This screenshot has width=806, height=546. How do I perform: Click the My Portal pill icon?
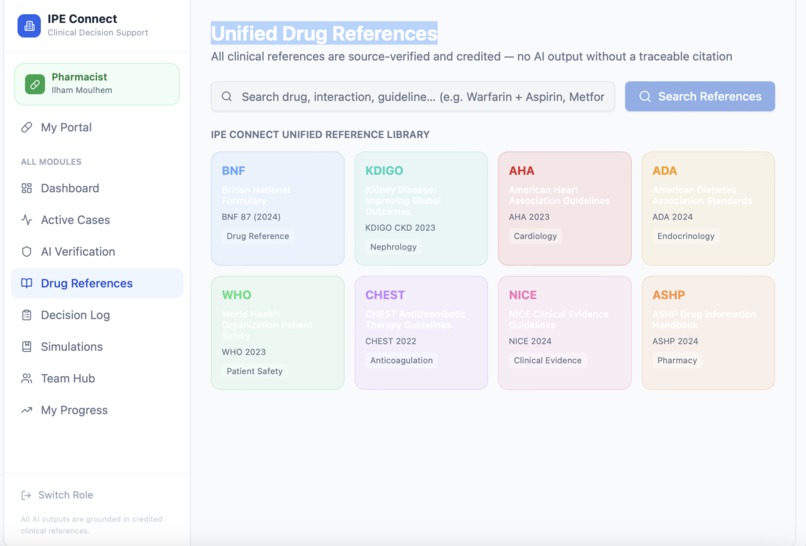(26, 128)
